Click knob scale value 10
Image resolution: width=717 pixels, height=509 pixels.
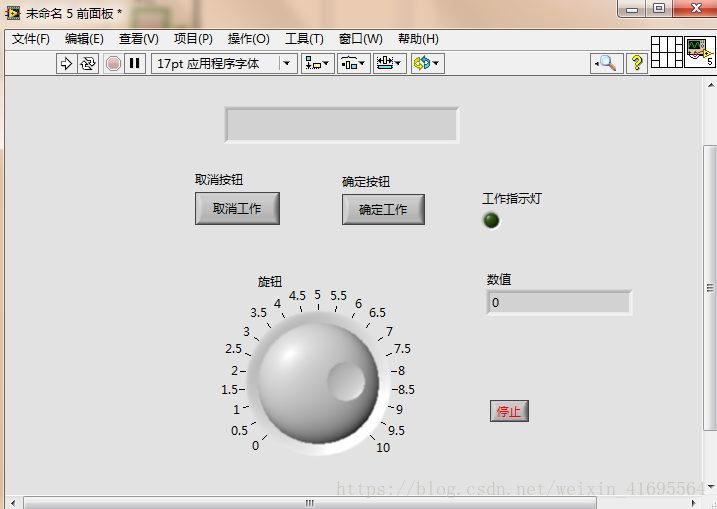(383, 448)
